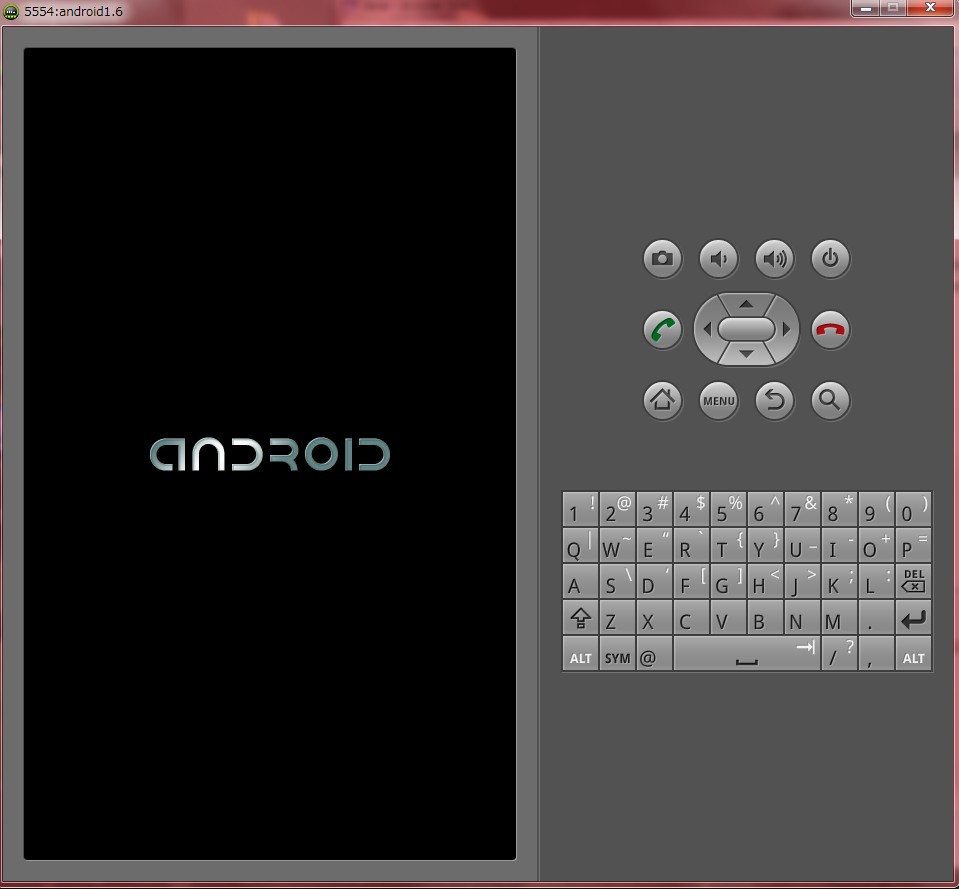Click the B key
959x889 pixels.
[x=765, y=618]
